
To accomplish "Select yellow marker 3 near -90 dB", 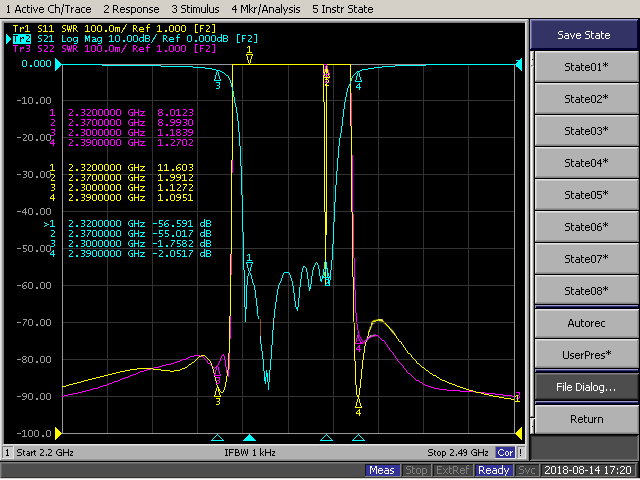I will point(218,396).
